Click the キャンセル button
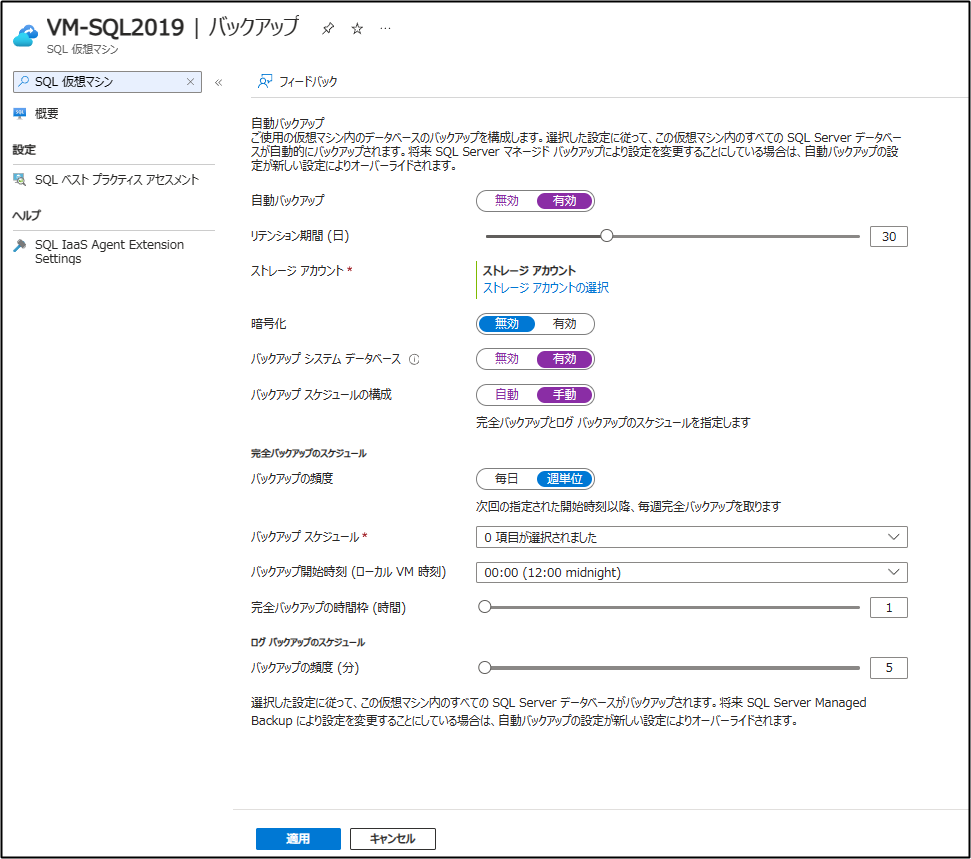 coord(393,839)
